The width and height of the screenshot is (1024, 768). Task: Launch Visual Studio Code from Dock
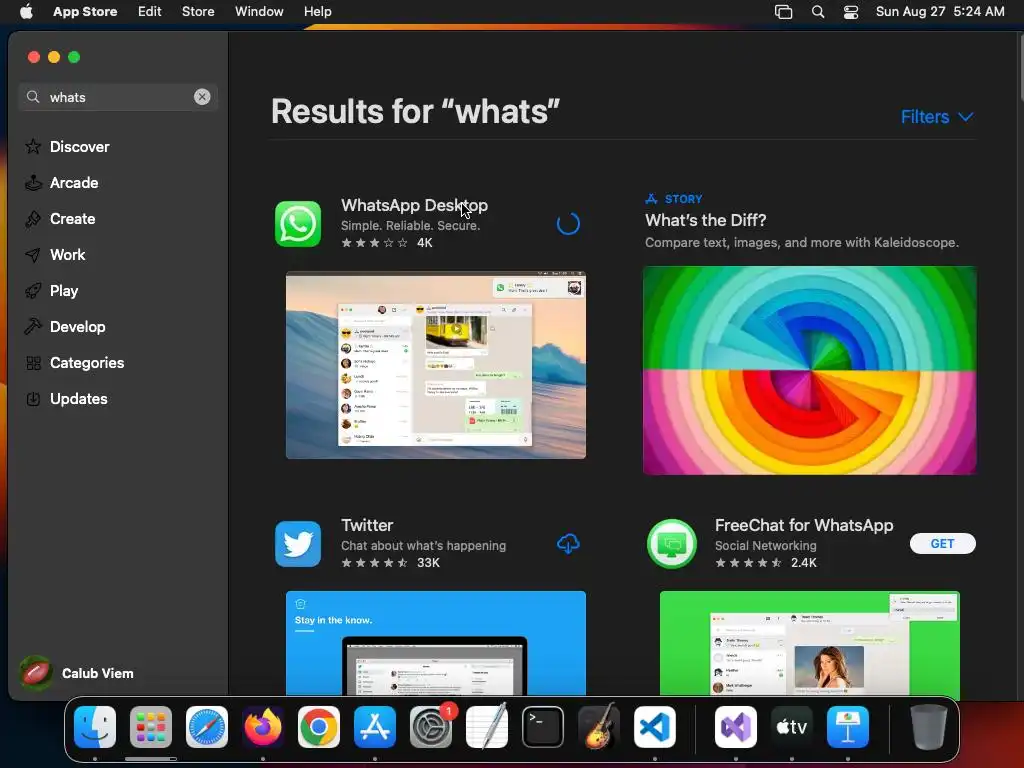pos(654,727)
